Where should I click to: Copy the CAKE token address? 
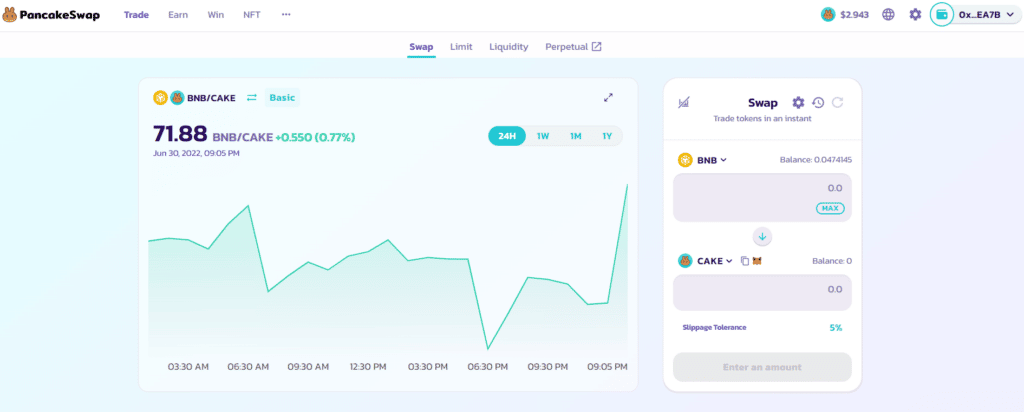pyautogui.click(x=744, y=261)
